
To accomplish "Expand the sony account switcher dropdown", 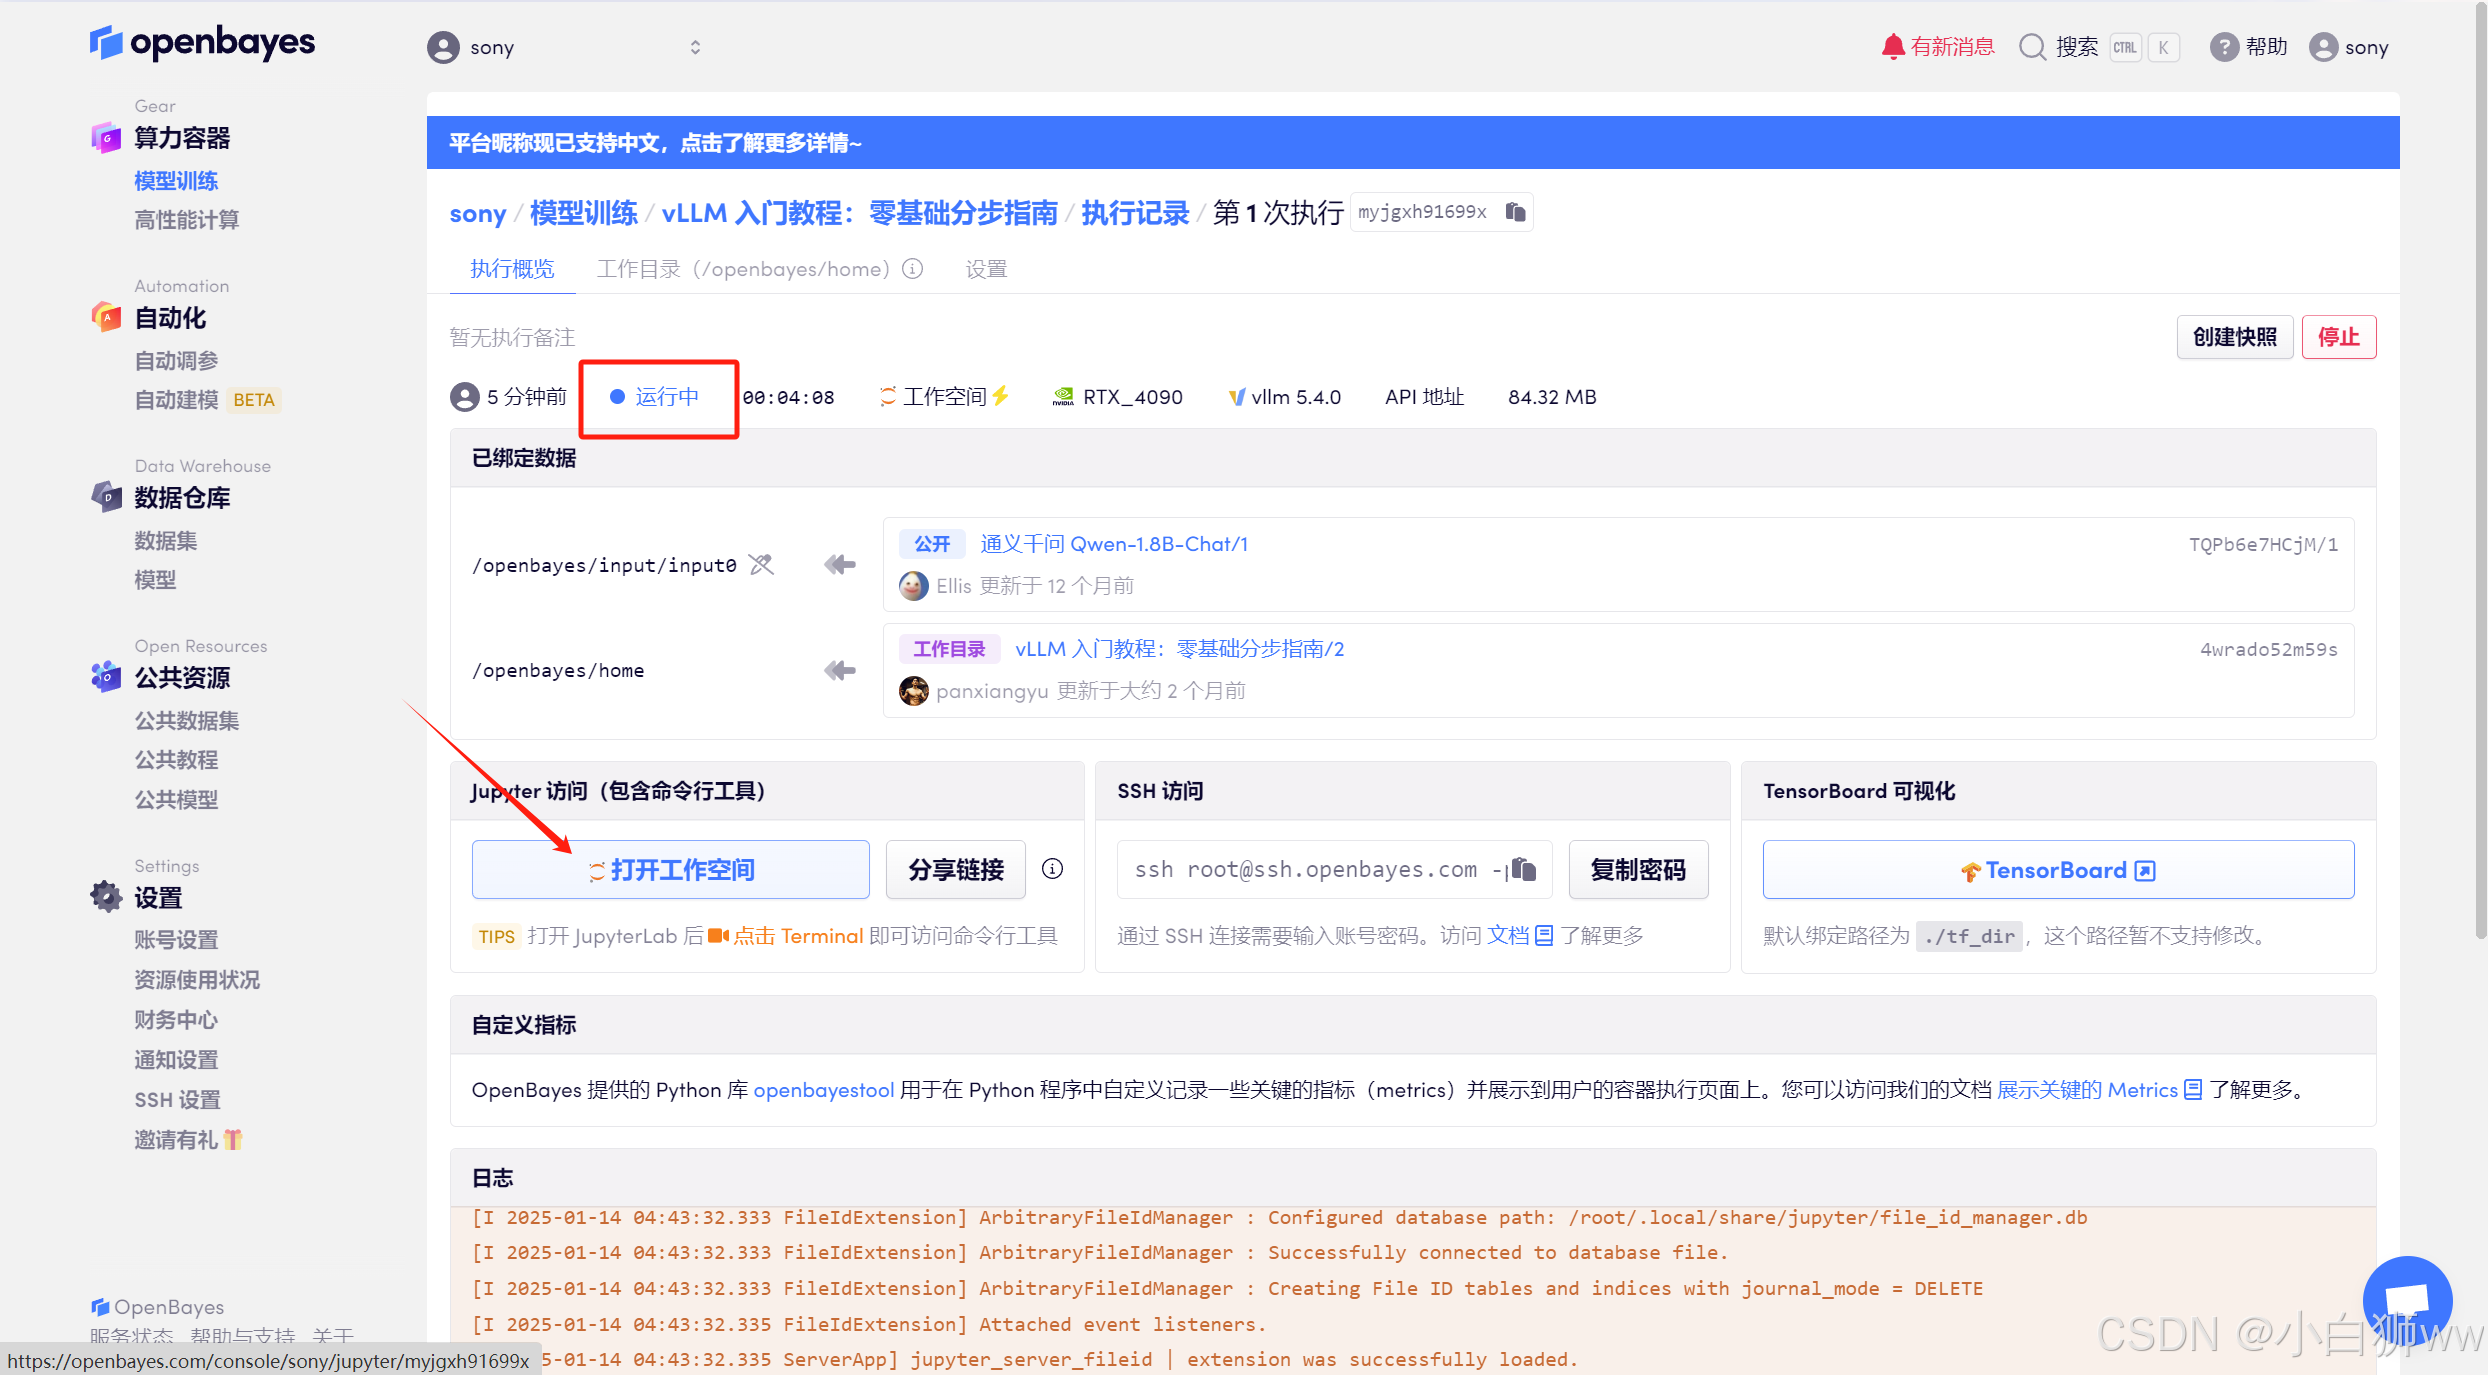I will tap(695, 47).
